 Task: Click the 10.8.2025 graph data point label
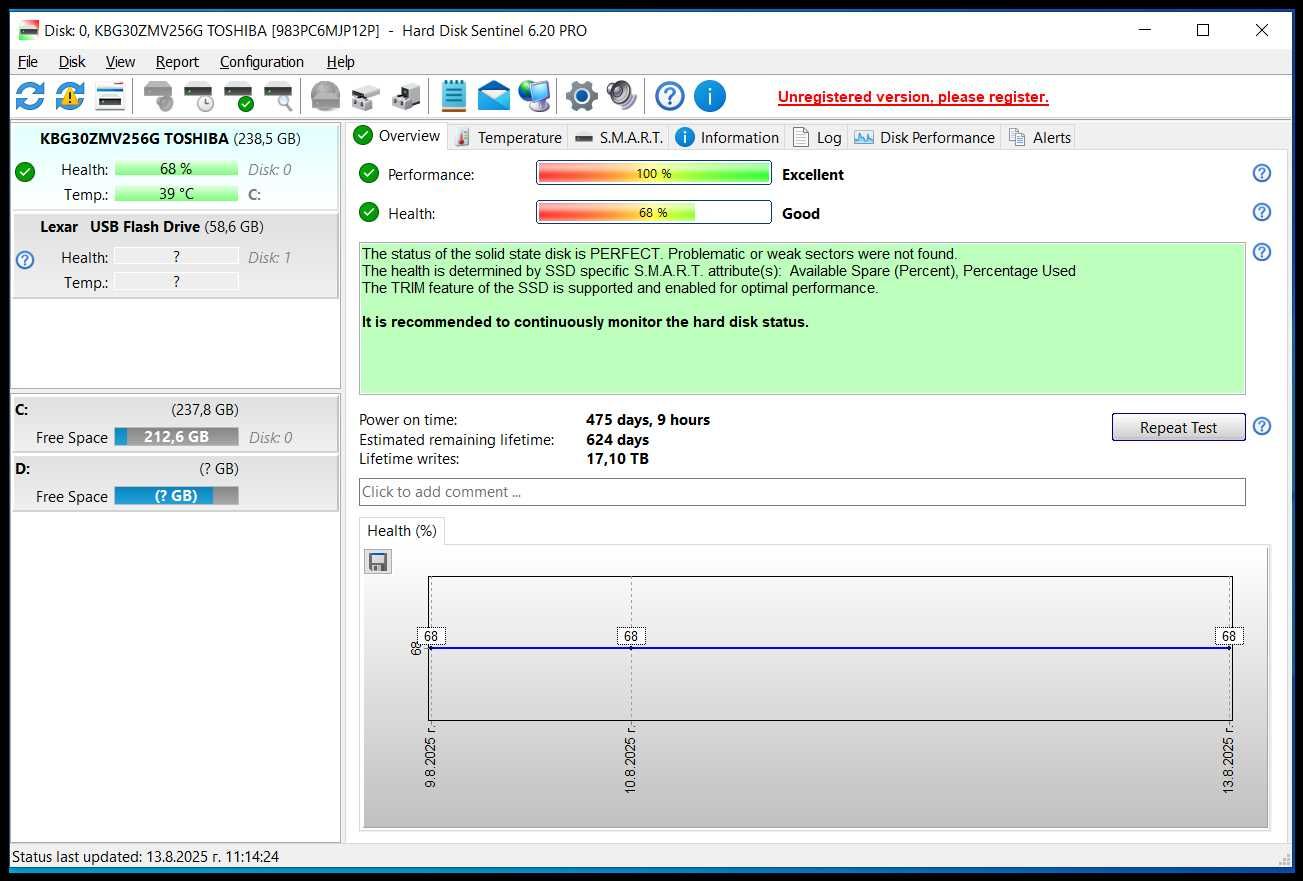click(x=631, y=636)
